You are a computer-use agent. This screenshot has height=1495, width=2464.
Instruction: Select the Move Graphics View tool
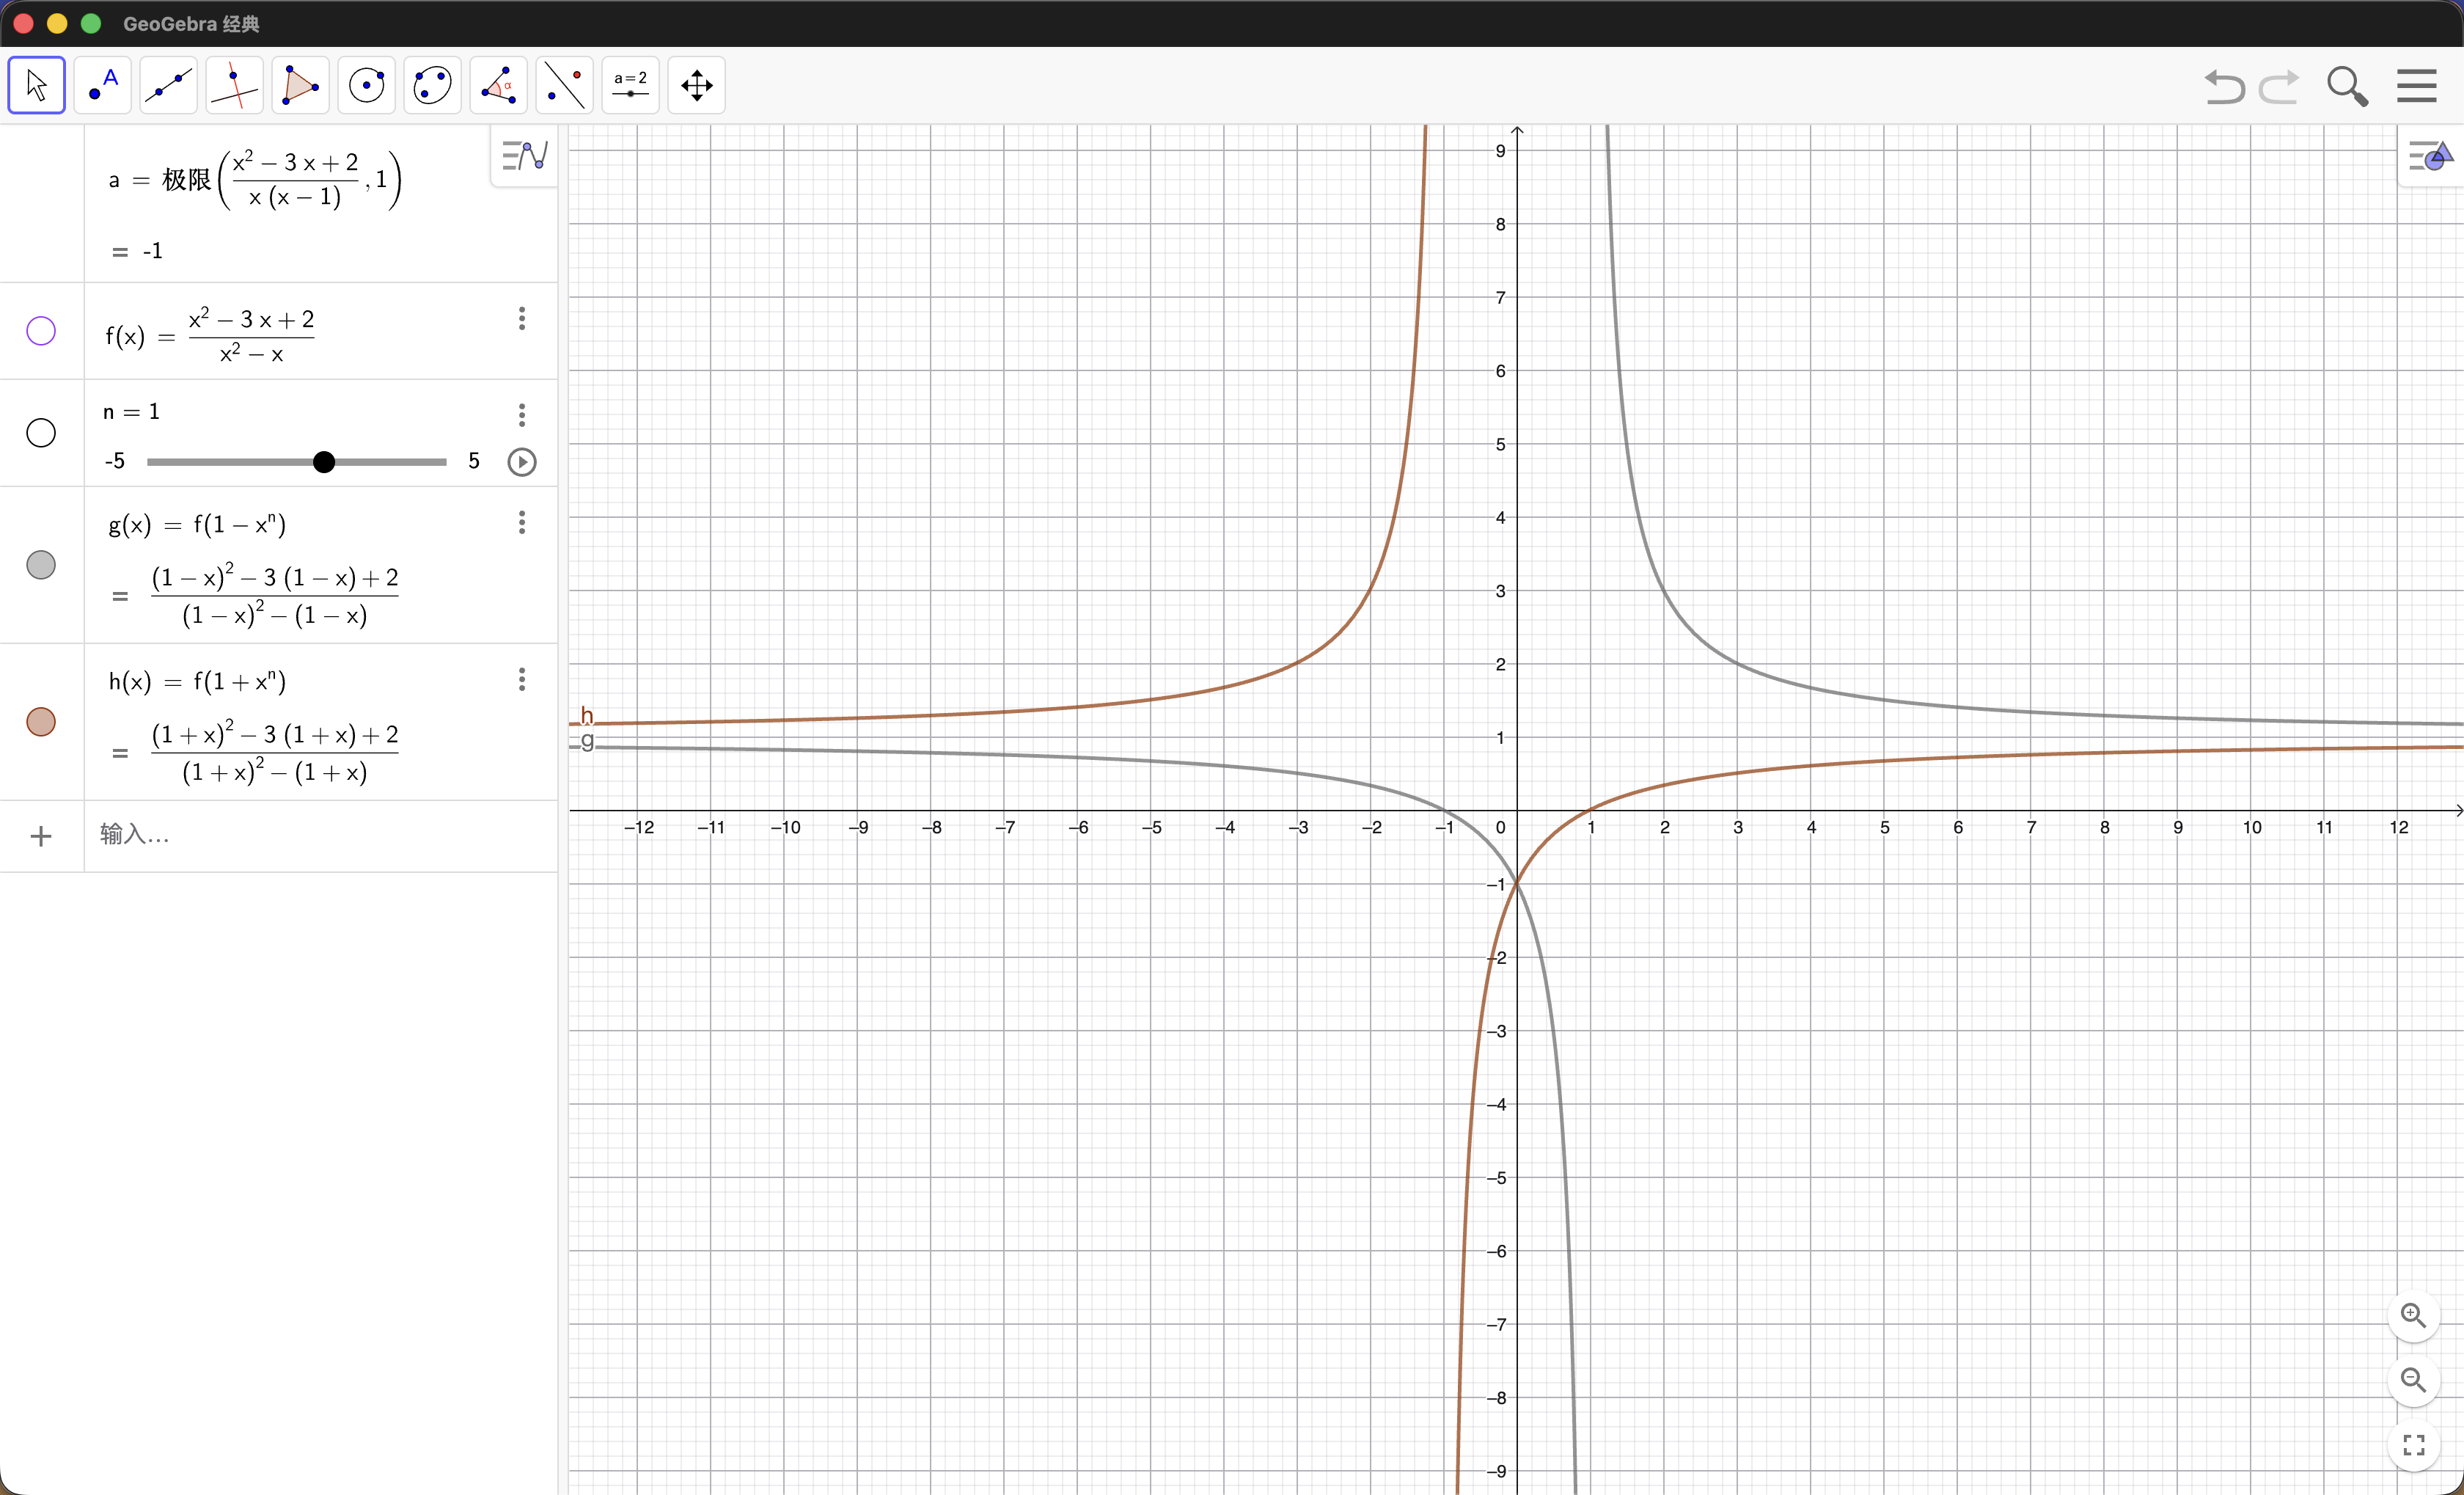(696, 85)
